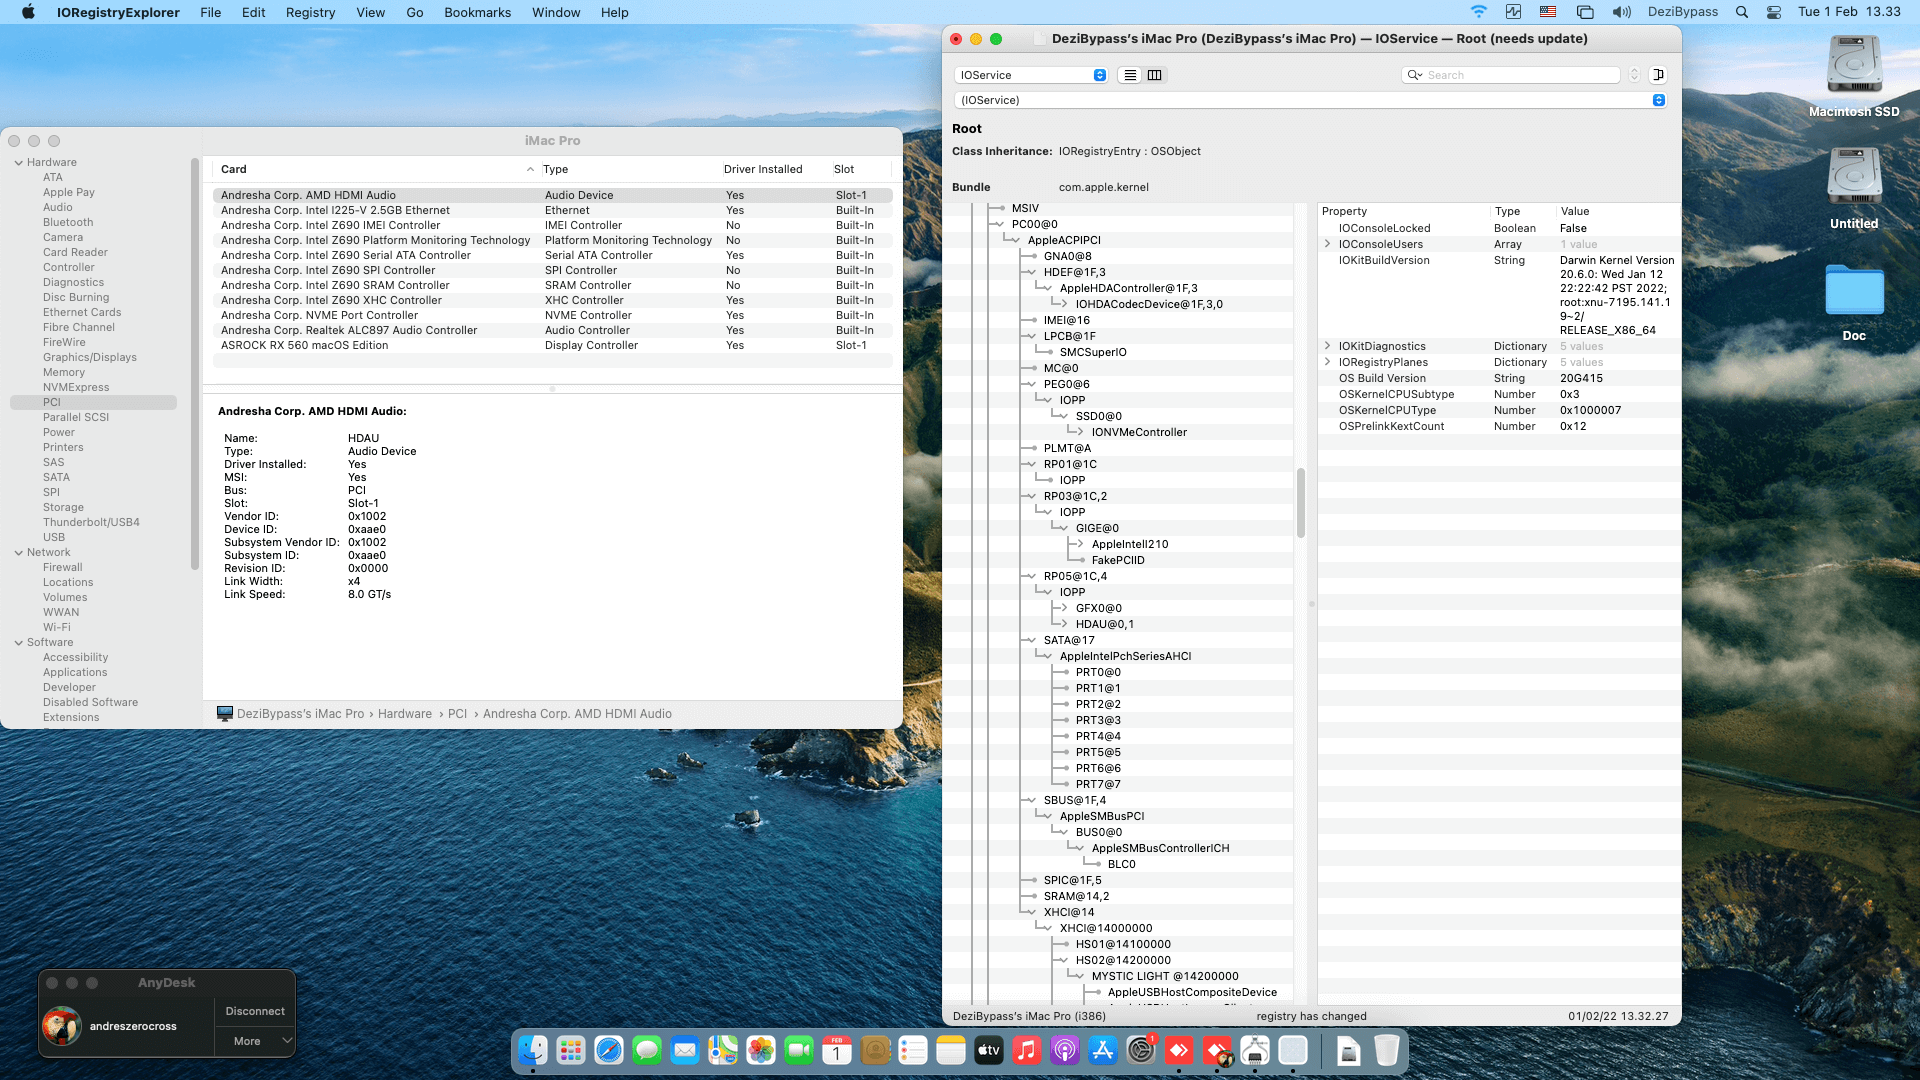Open the More menu in AnyDesk
The image size is (1920, 1080).
pyautogui.click(x=255, y=1041)
